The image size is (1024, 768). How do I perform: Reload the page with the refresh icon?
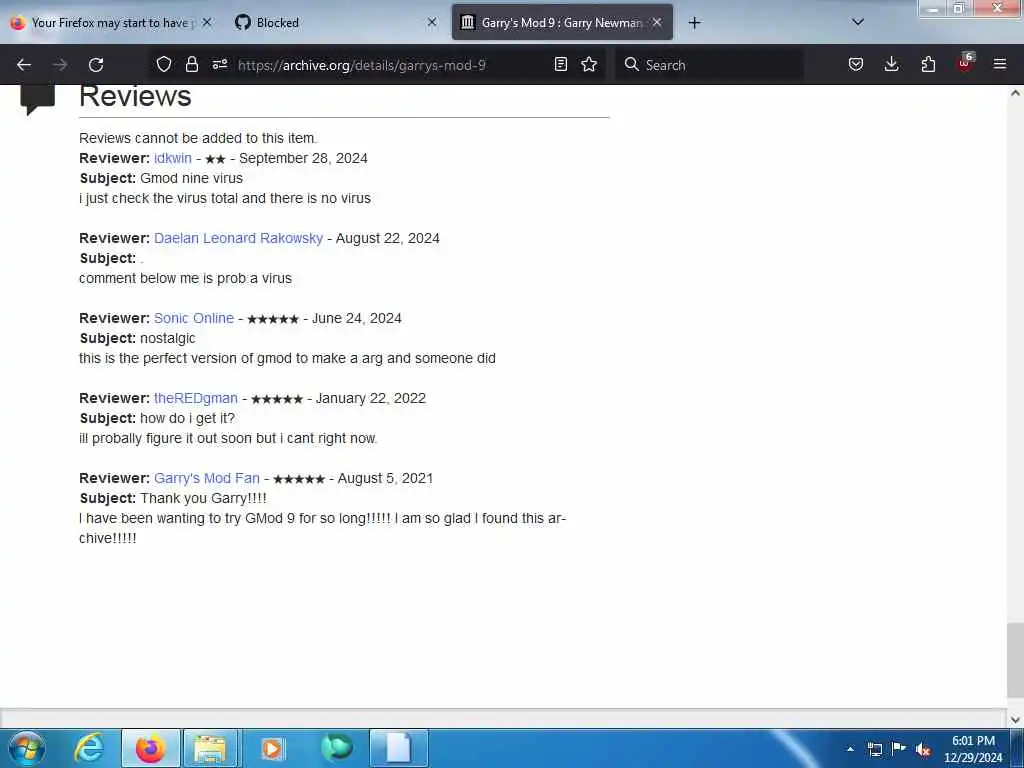(96, 65)
